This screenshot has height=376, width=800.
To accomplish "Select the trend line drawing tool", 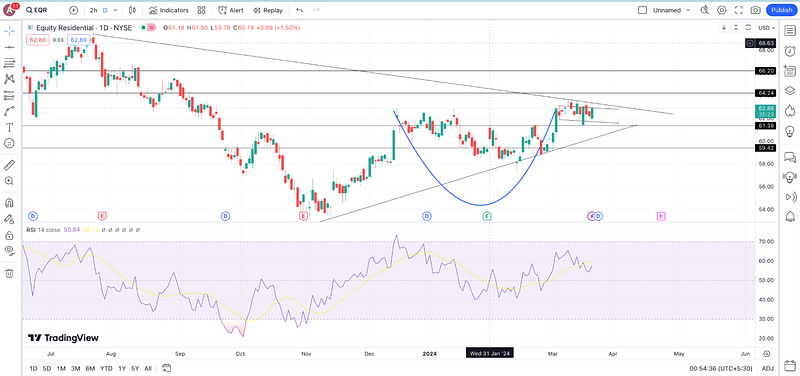I will [x=9, y=47].
